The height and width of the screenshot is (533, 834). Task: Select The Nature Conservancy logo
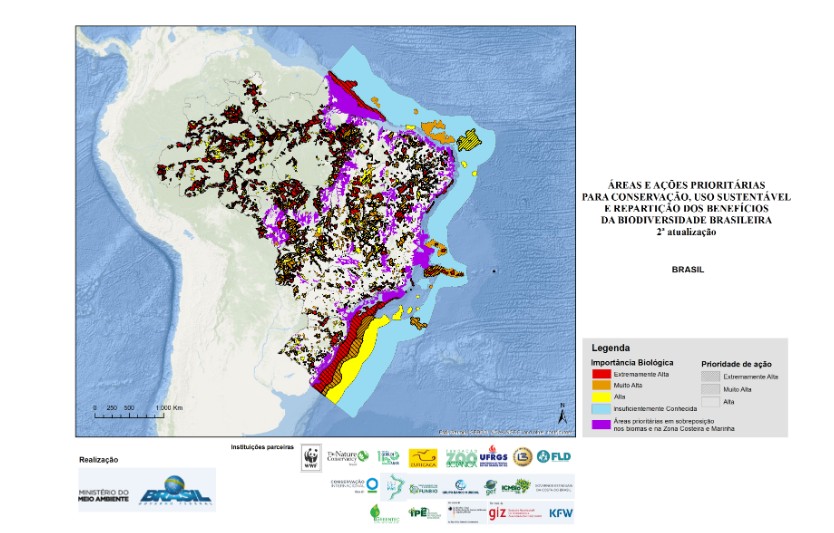[348, 457]
